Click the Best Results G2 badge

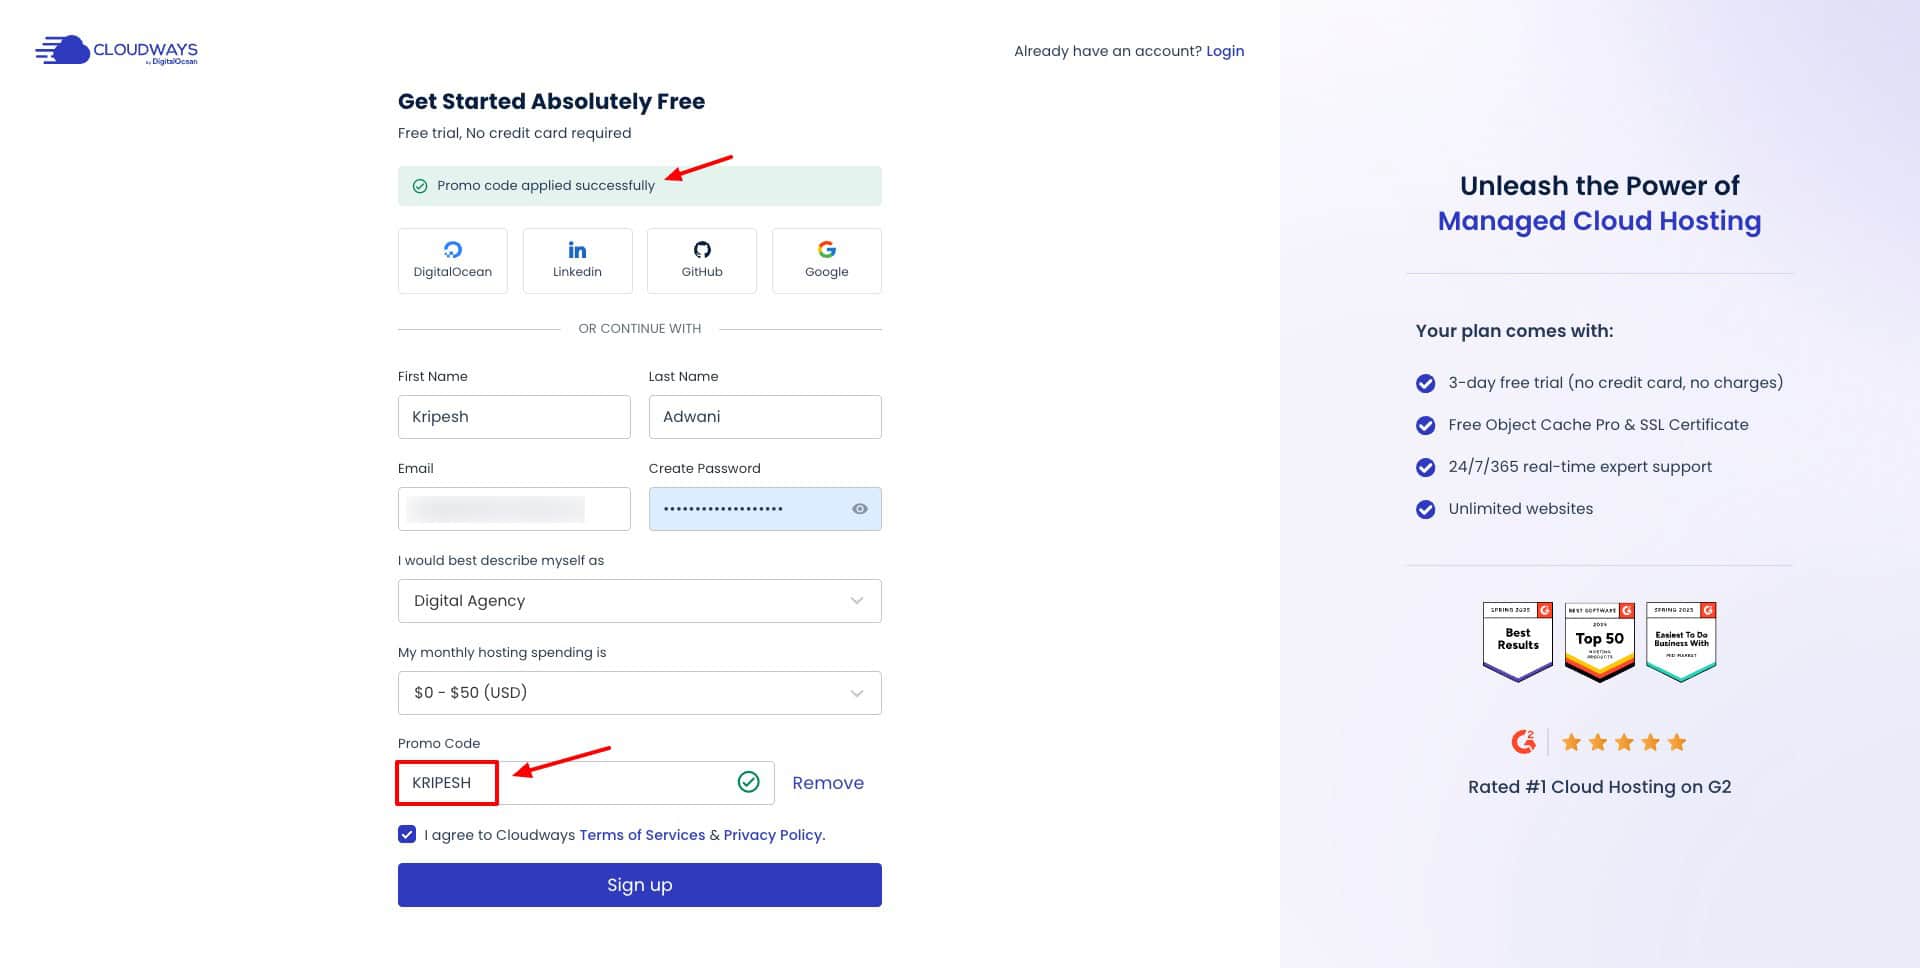pyautogui.click(x=1517, y=641)
